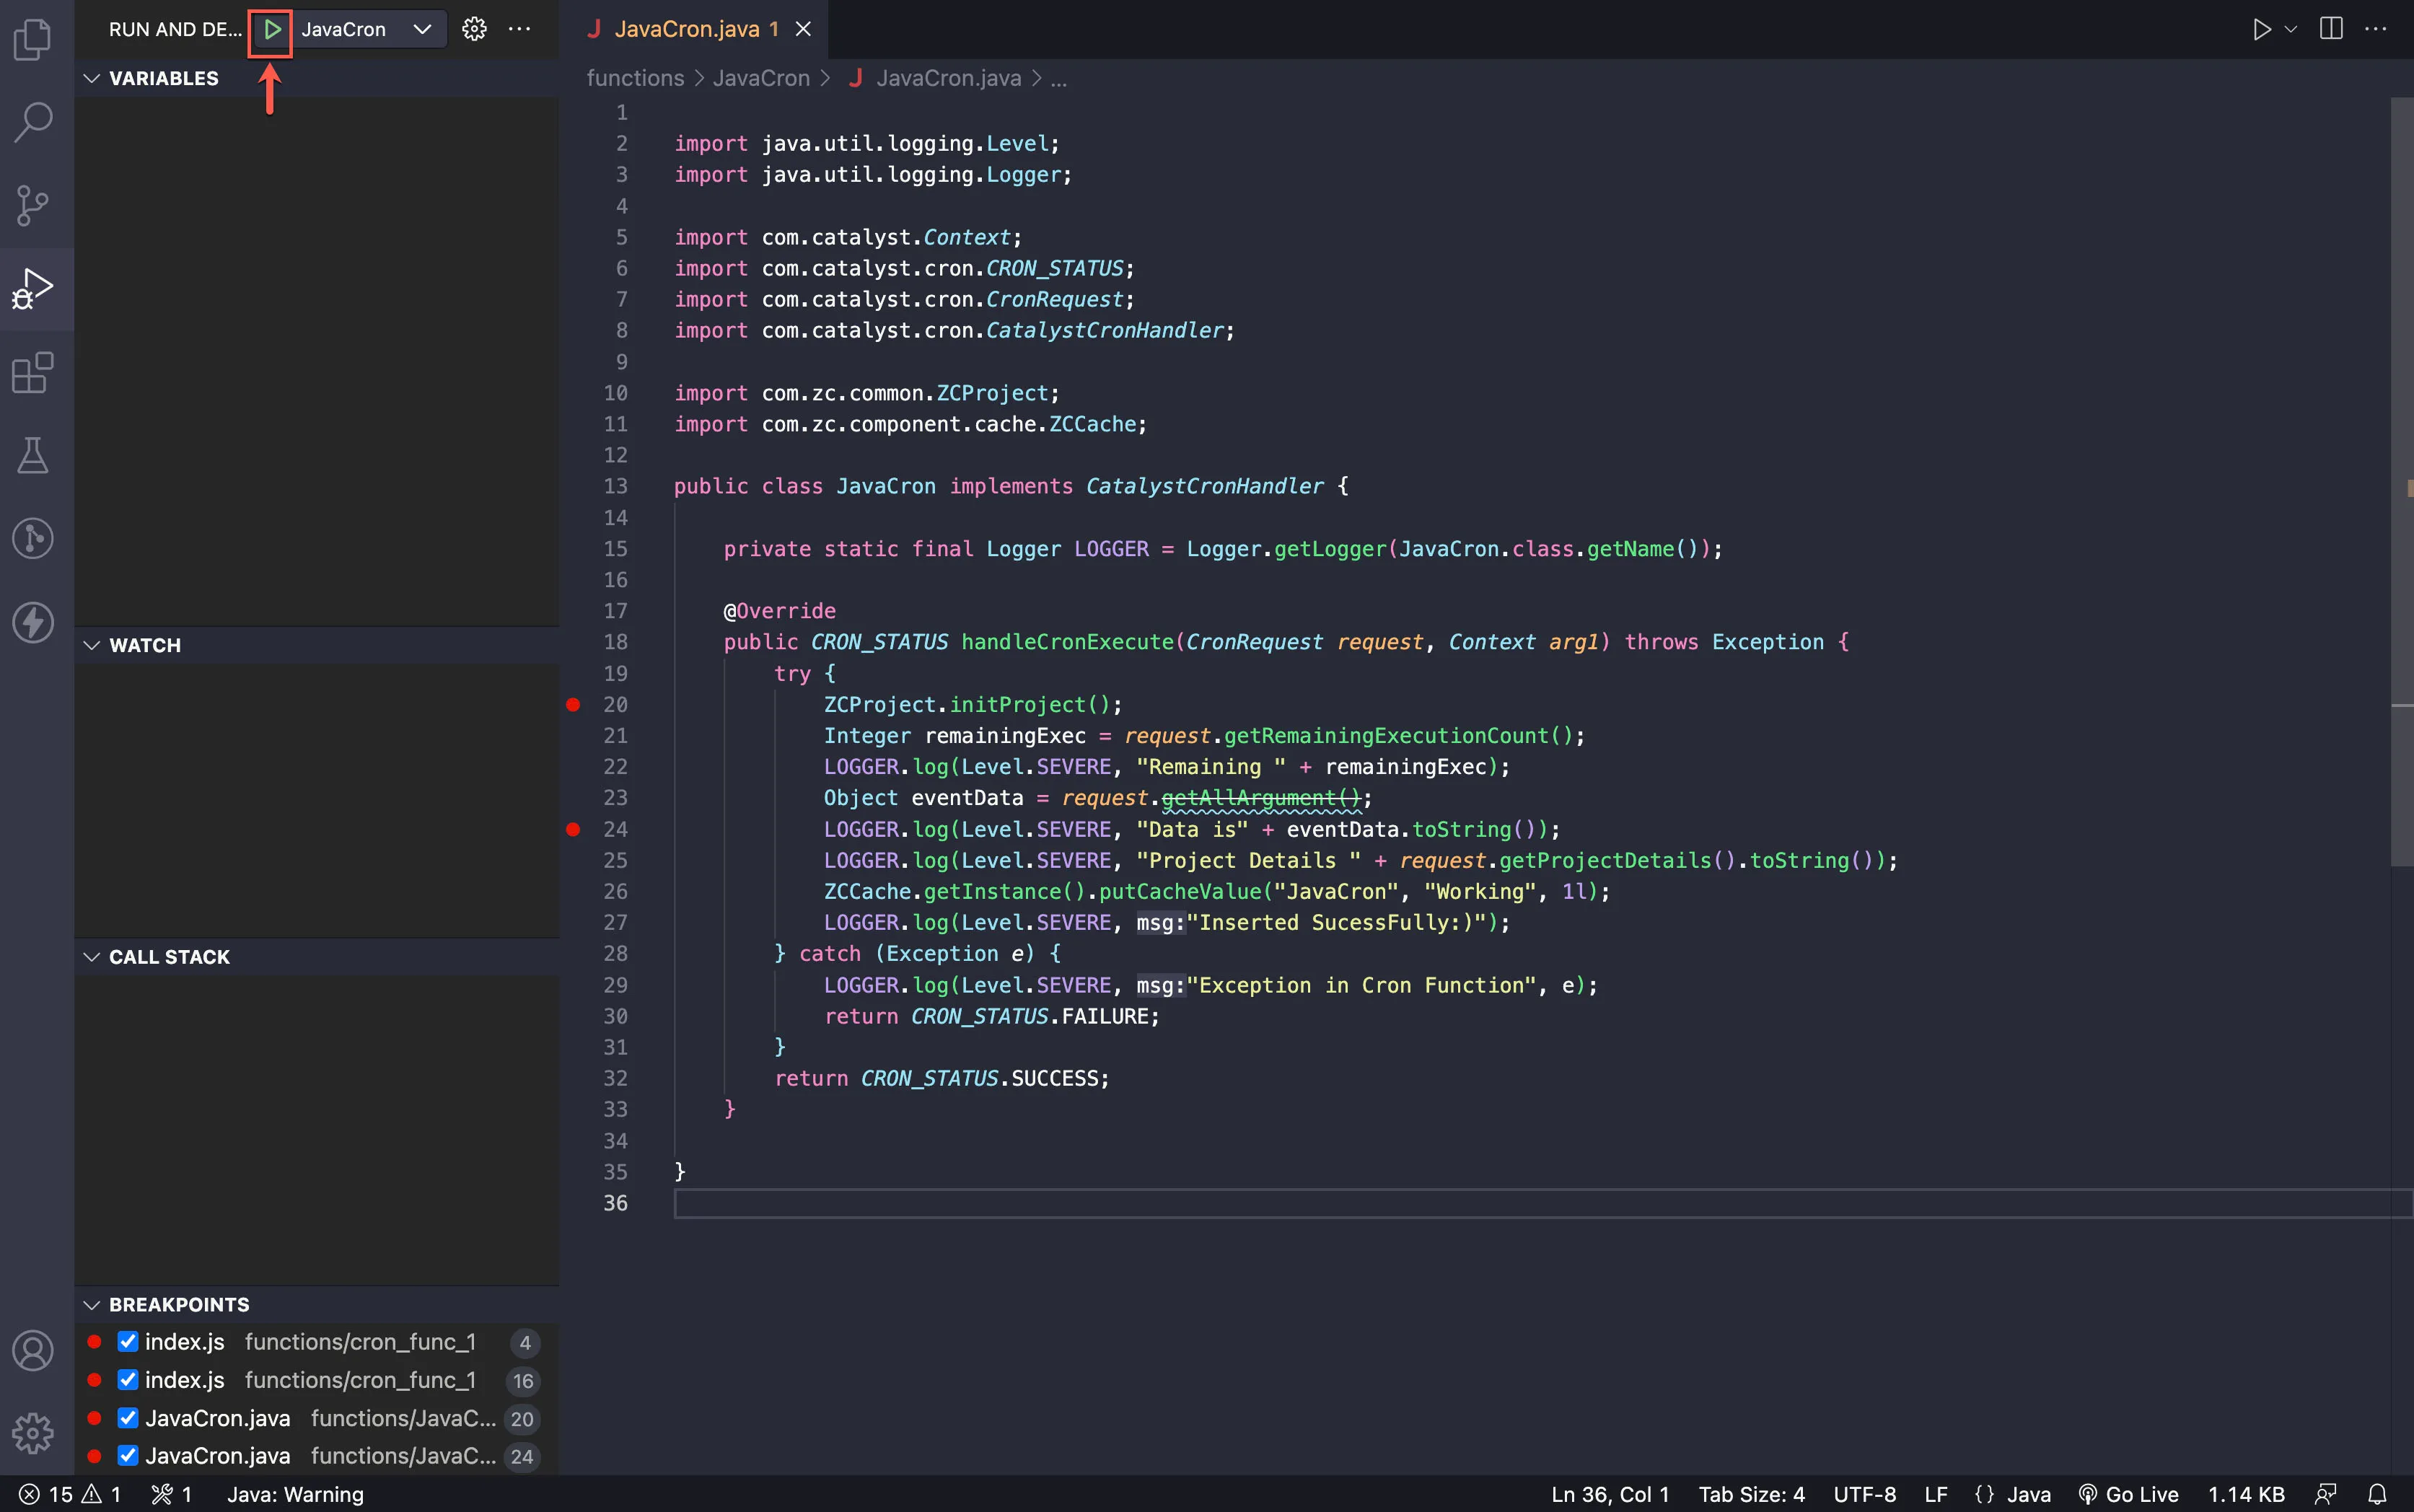Click the tools count indicator in status bar
This screenshot has width=2414, height=1512.
coord(171,1494)
